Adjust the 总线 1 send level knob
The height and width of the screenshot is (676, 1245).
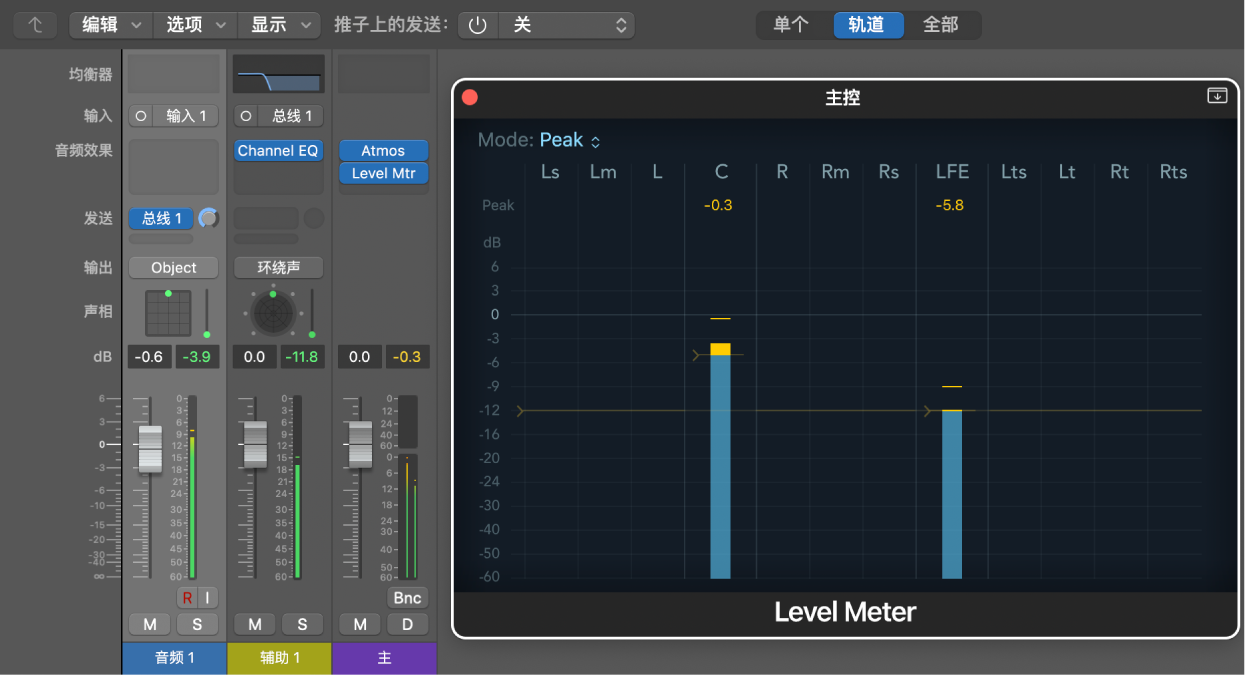point(208,218)
